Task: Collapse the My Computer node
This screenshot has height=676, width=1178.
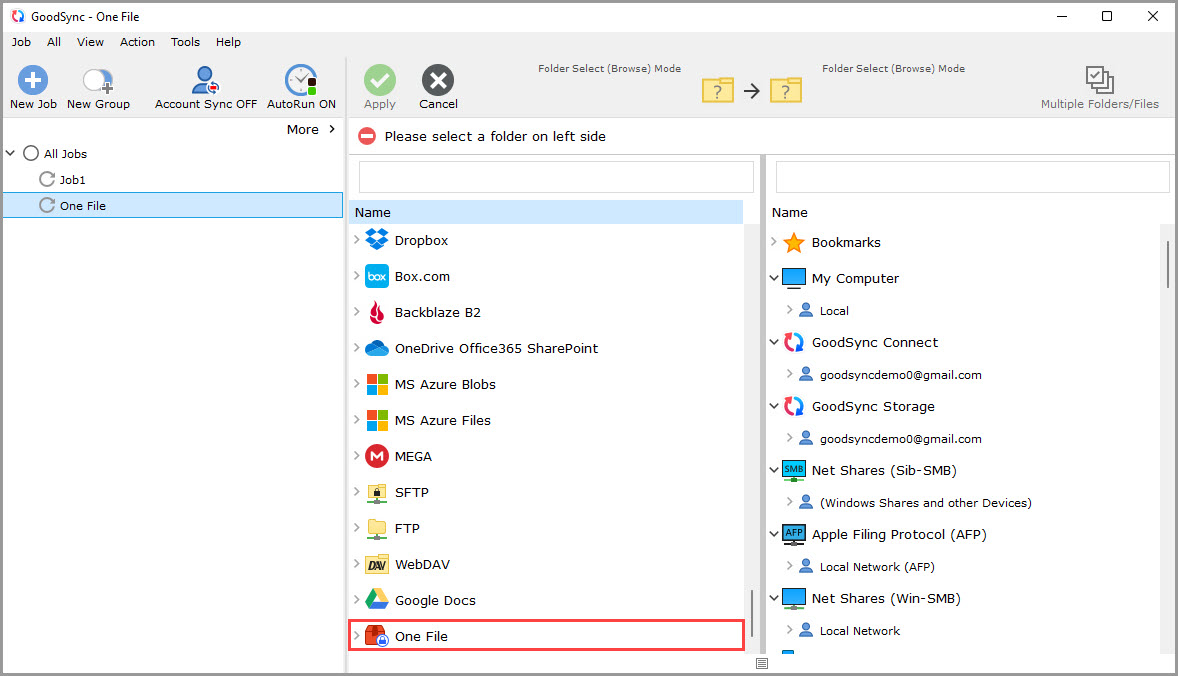Action: pos(774,278)
